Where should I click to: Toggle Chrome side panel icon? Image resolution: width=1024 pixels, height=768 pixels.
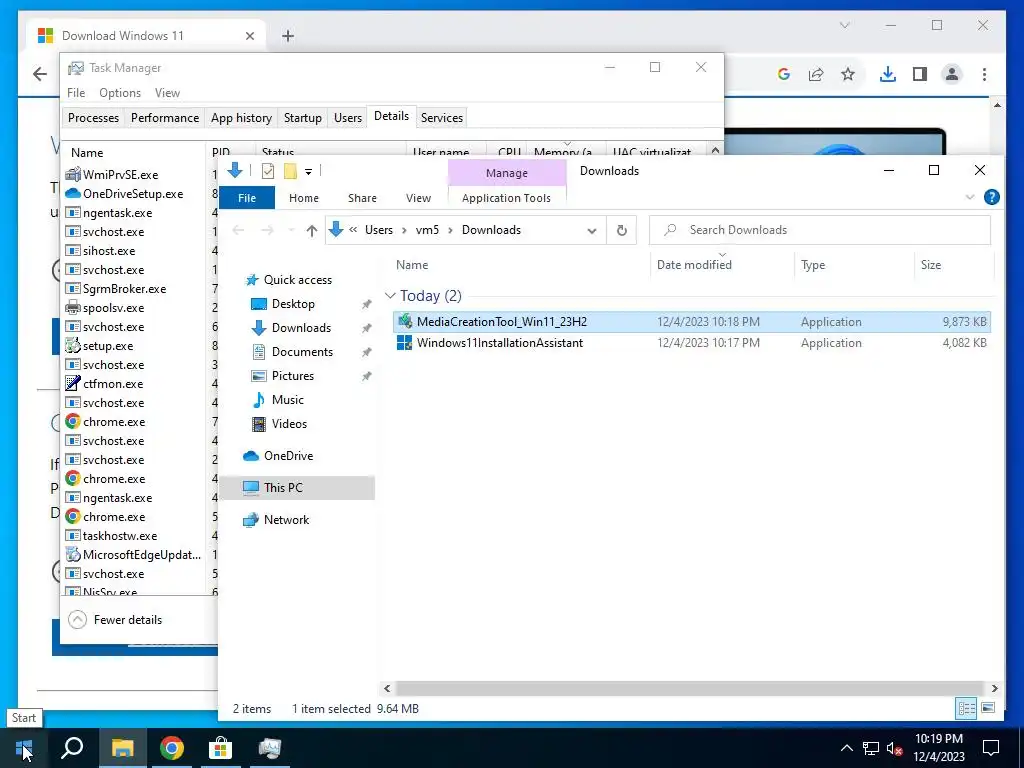coord(920,74)
